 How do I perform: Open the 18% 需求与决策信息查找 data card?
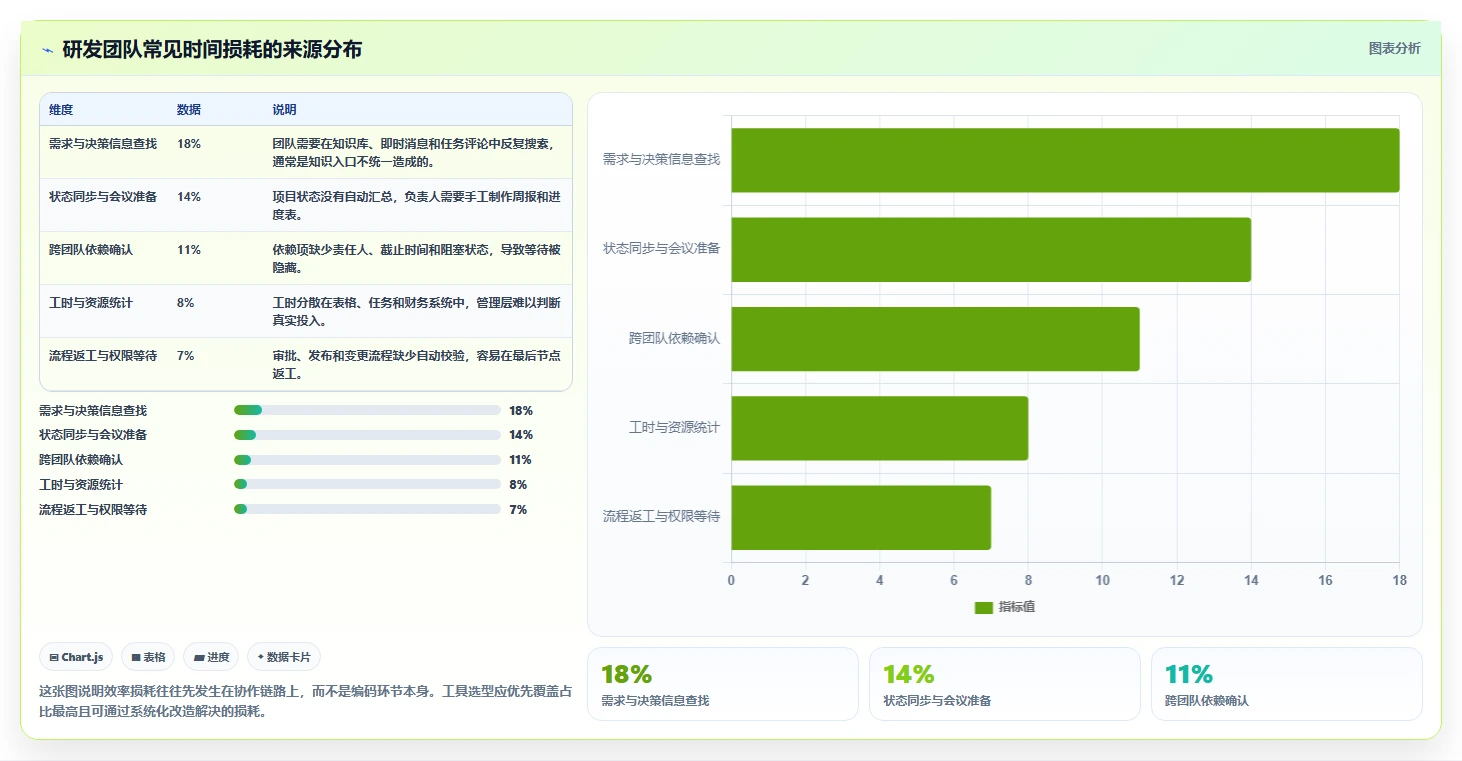[722, 684]
